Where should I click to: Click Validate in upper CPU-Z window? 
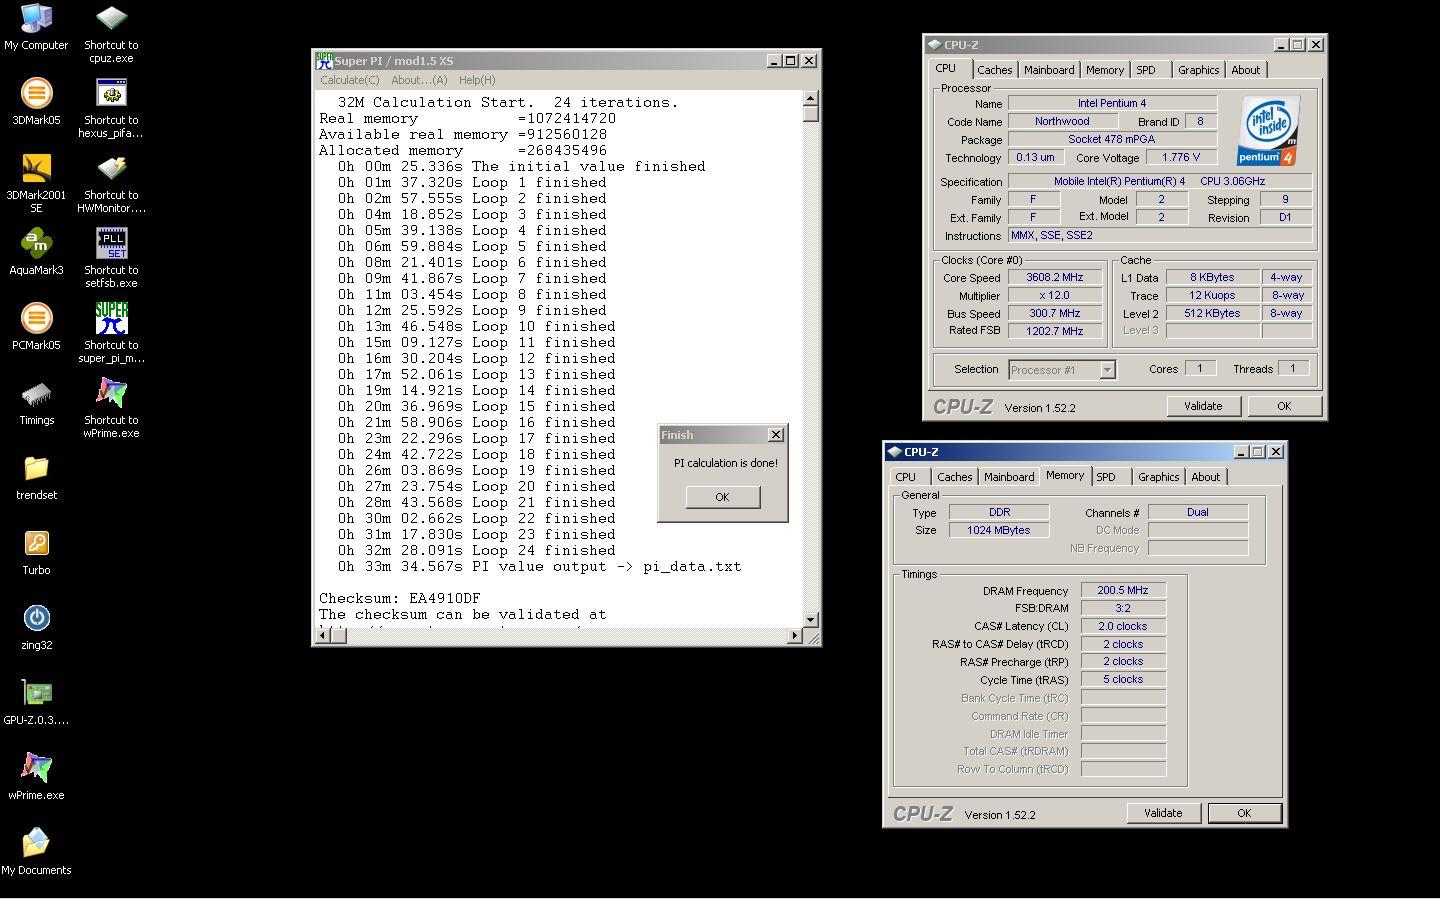click(x=1203, y=406)
